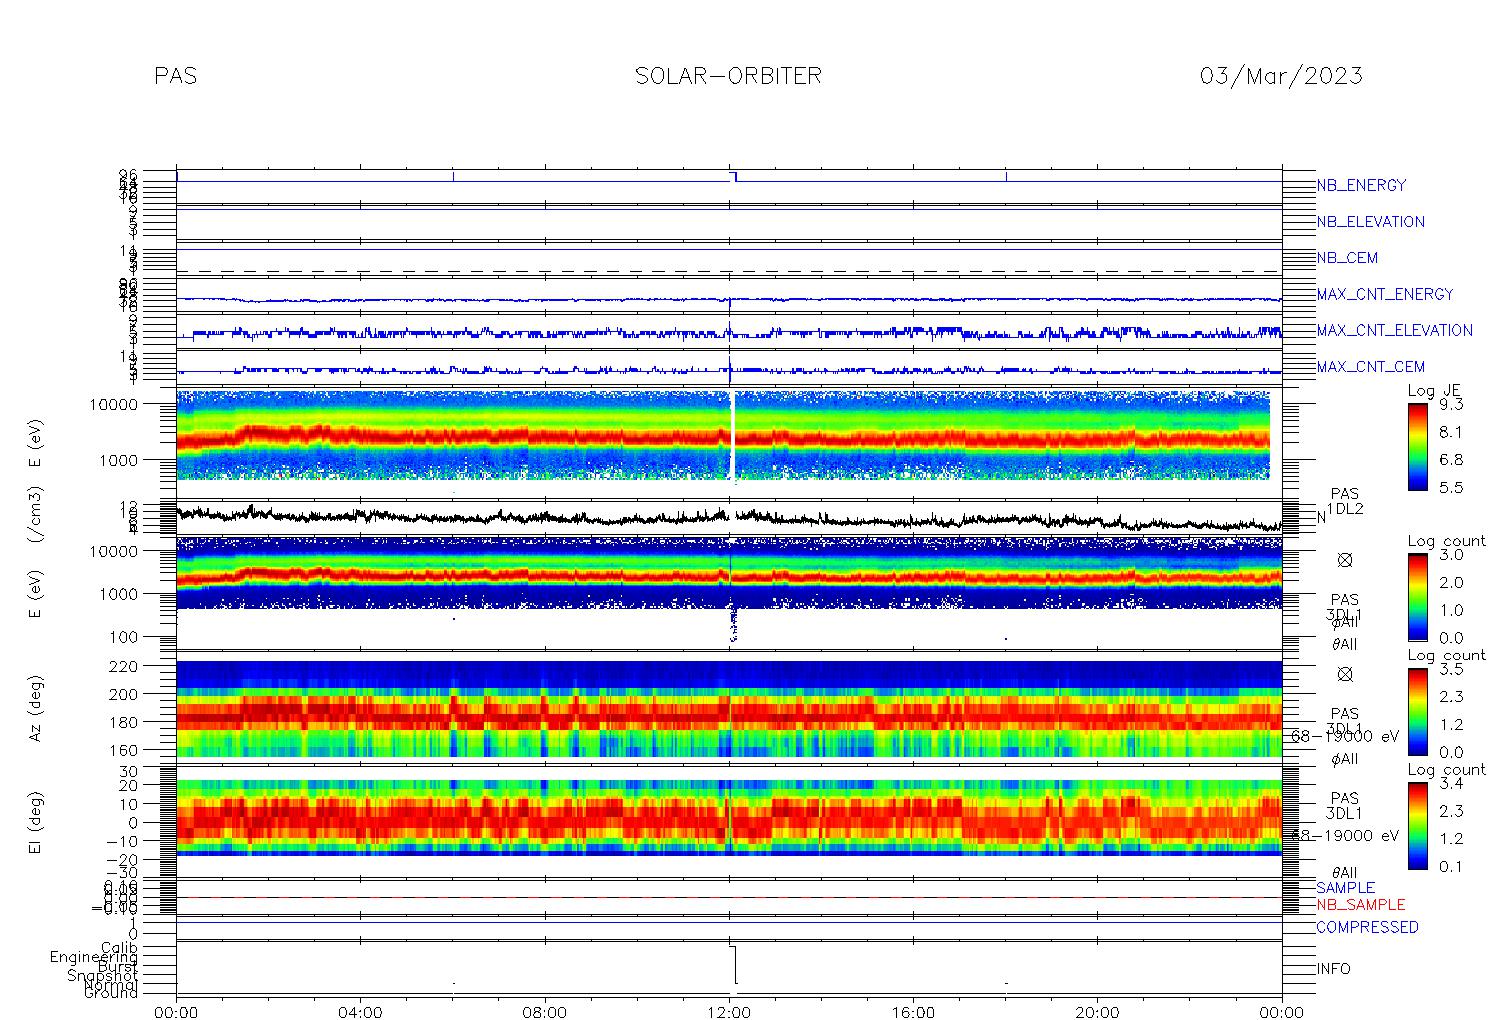The height and width of the screenshot is (1020, 1512).
Task: Click the 12:00 time axis label
Action: point(729,1012)
